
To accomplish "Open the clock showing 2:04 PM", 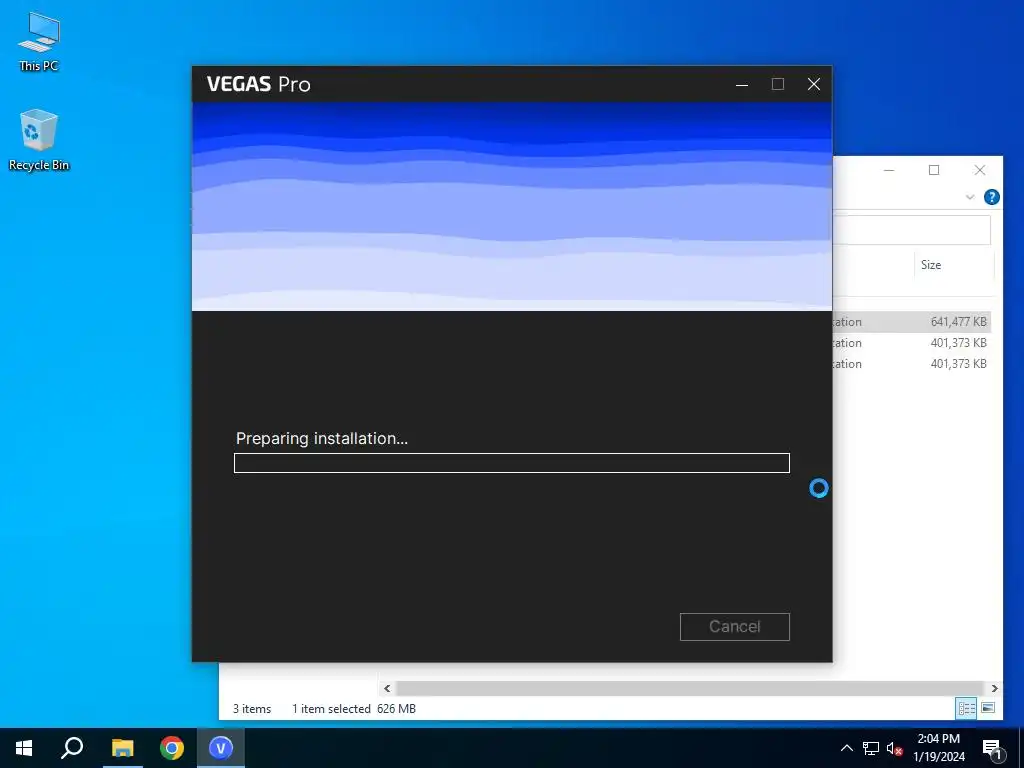I will (938, 739).
